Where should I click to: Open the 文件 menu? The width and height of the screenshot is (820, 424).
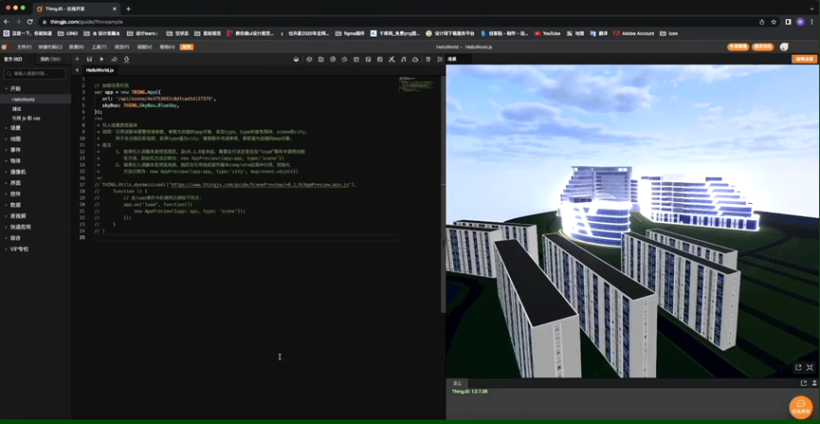[x=24, y=47]
